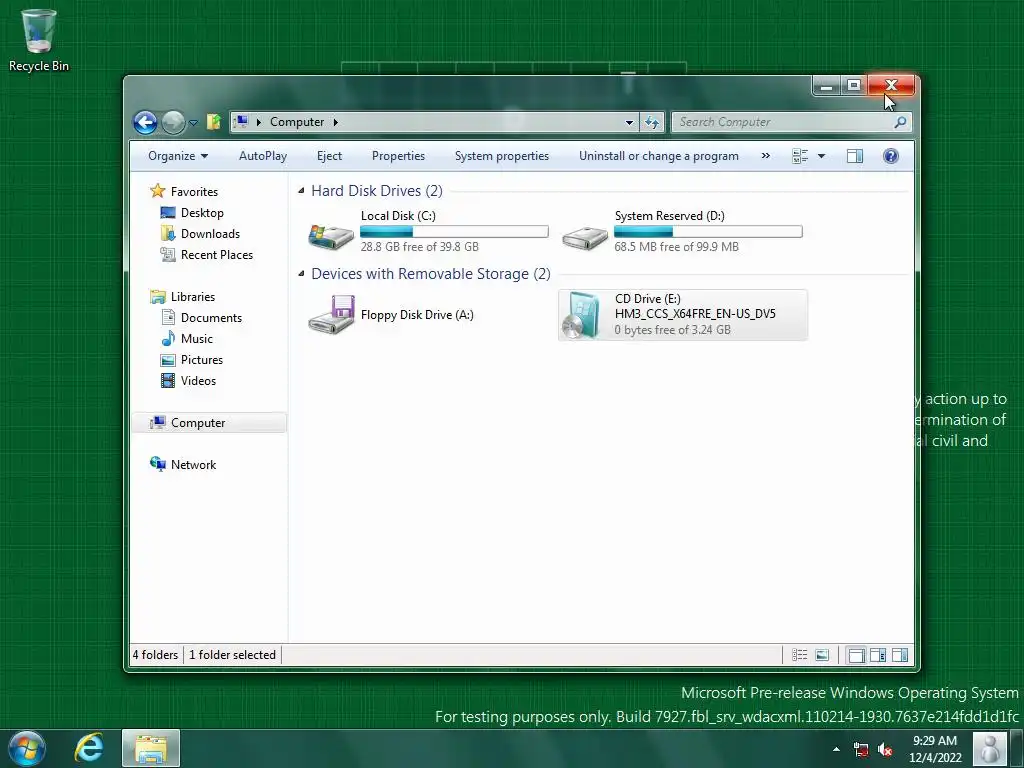
Task: Click the folder icon next to the address bar
Action: (214, 121)
